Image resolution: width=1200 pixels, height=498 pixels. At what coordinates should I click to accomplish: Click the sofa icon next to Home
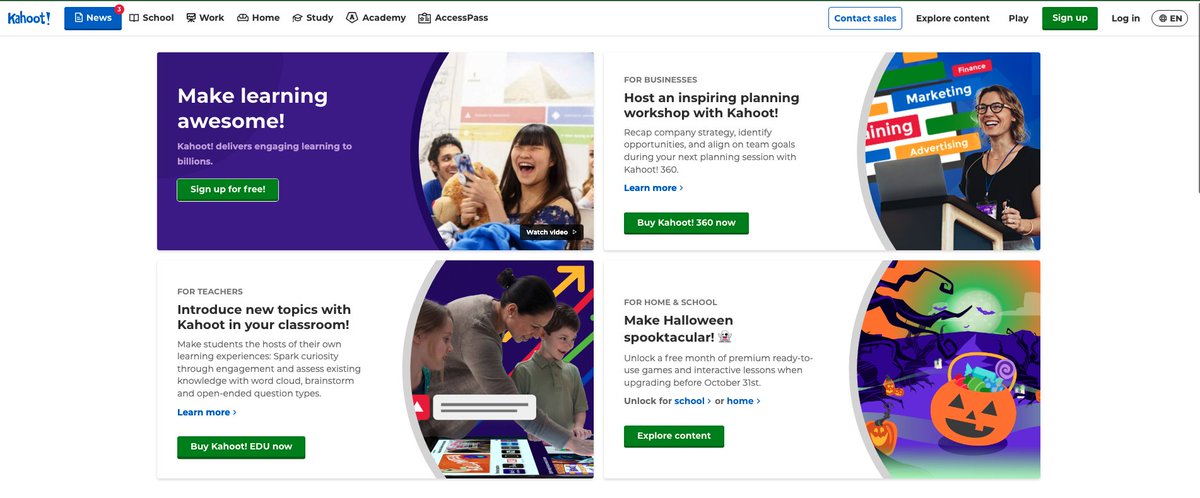(242, 18)
